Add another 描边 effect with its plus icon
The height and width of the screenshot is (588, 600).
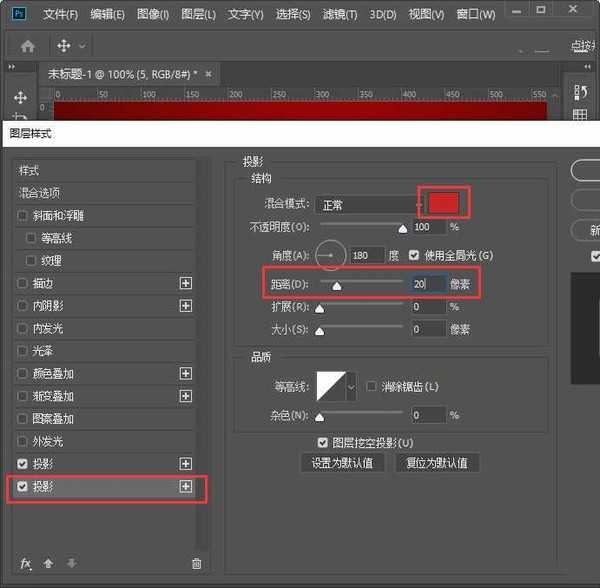(185, 283)
